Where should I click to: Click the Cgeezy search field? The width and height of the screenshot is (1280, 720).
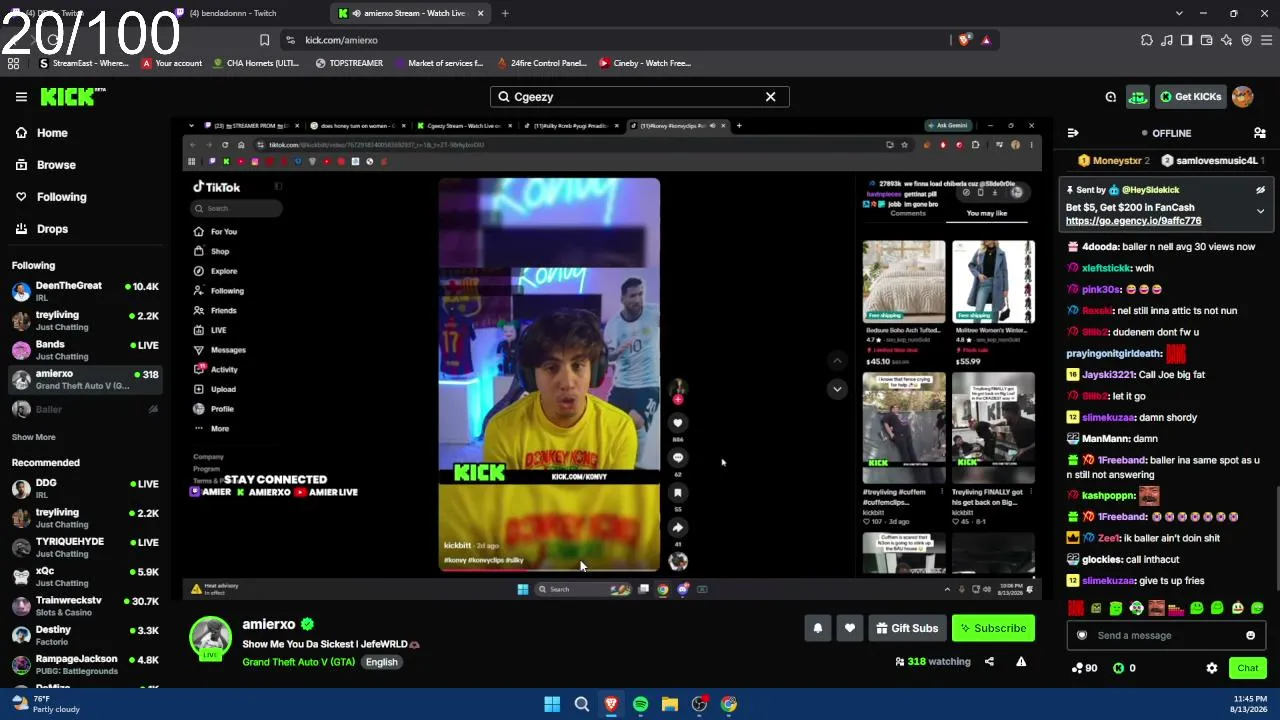(640, 97)
